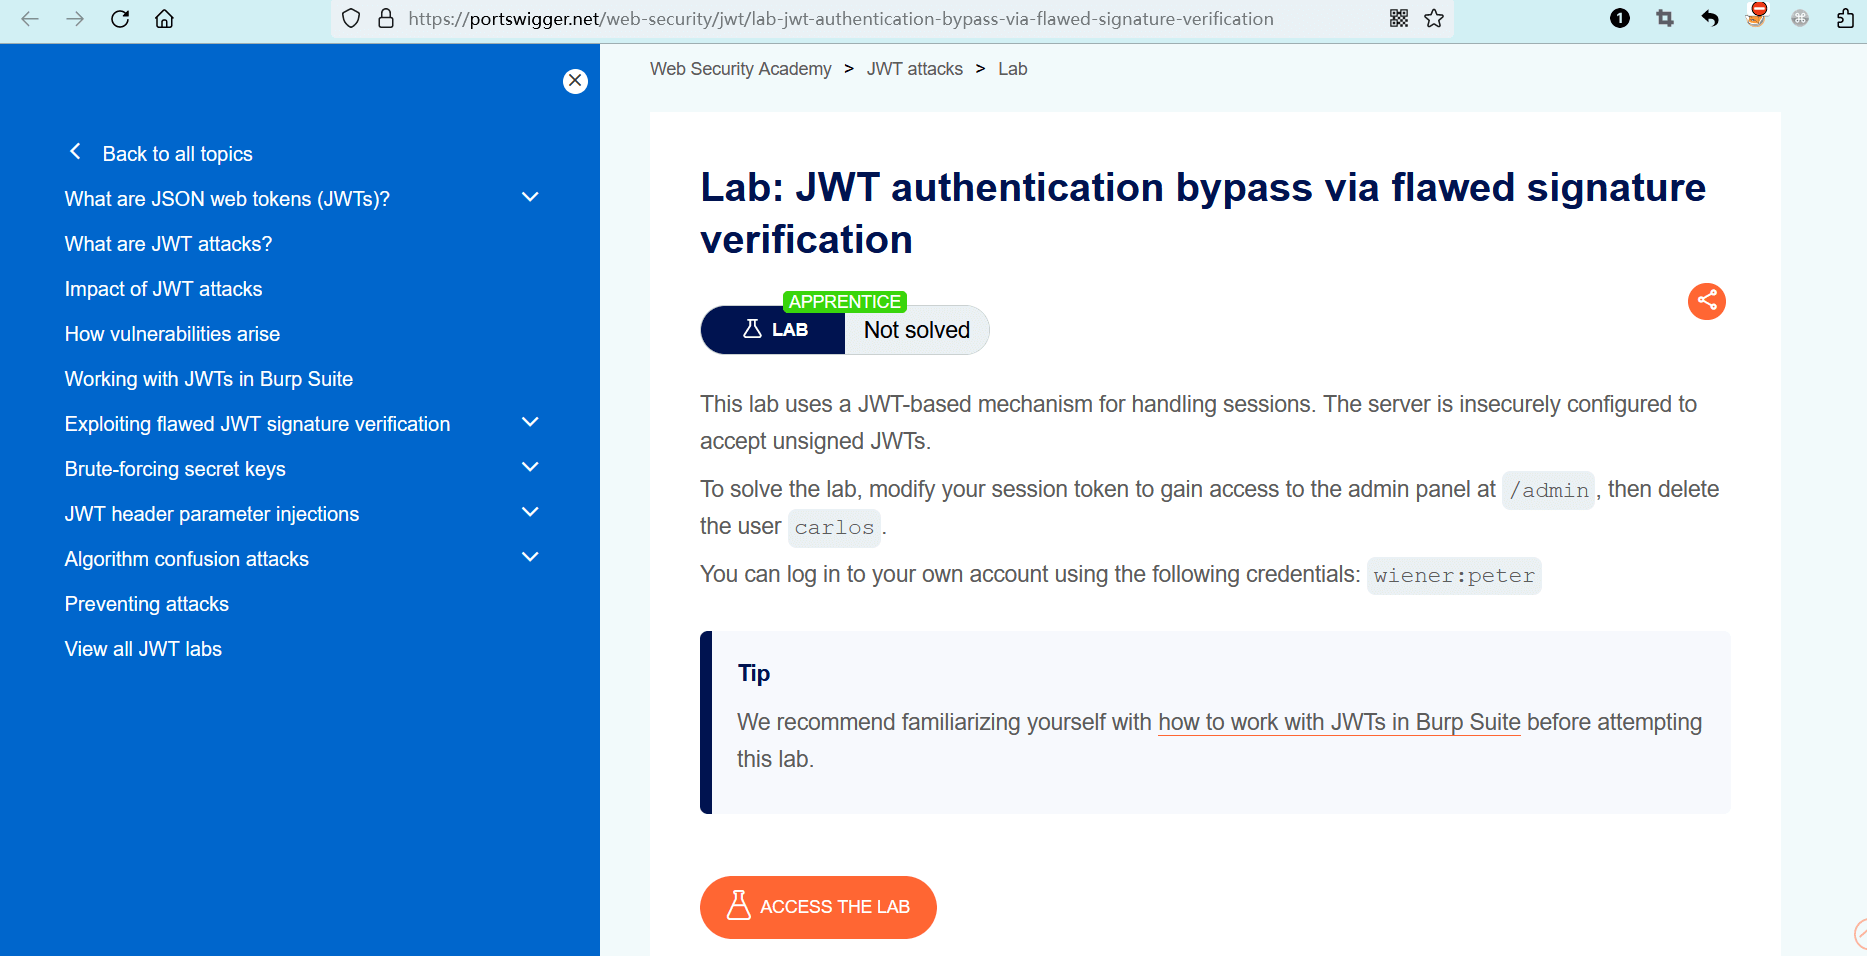Viewport: 1867px width, 956px height.
Task: Click the lab title heading
Action: pyautogui.click(x=1203, y=213)
